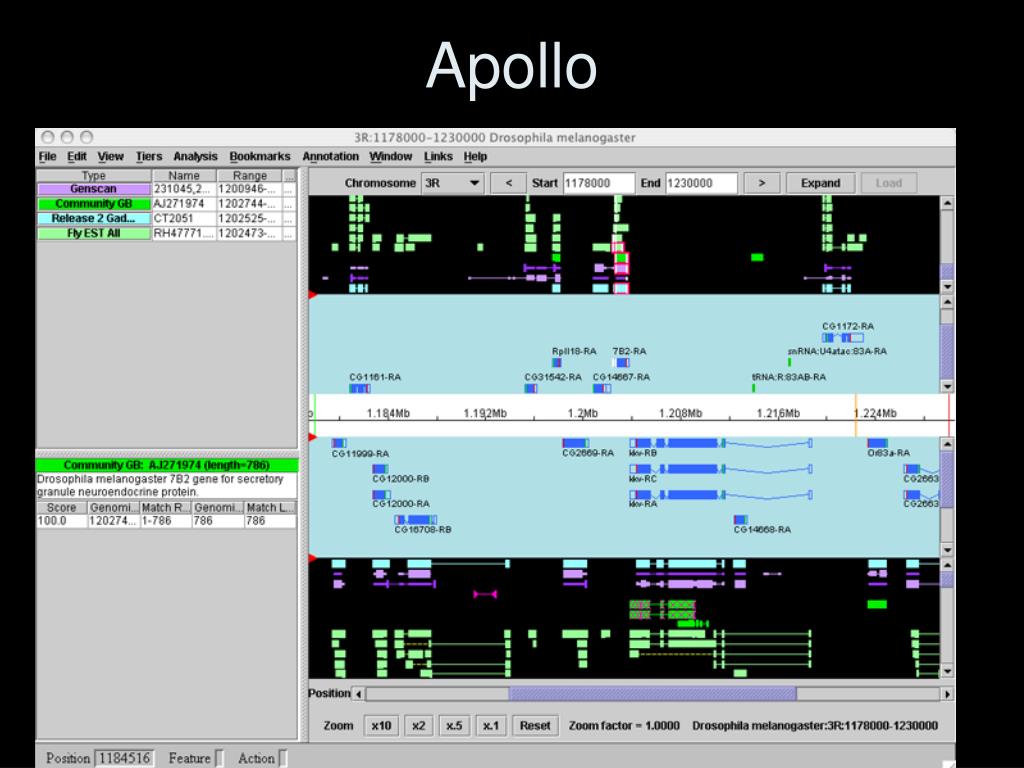Select the RpII18-RA transcript annotation
The height and width of the screenshot is (768, 1024).
[x=556, y=362]
